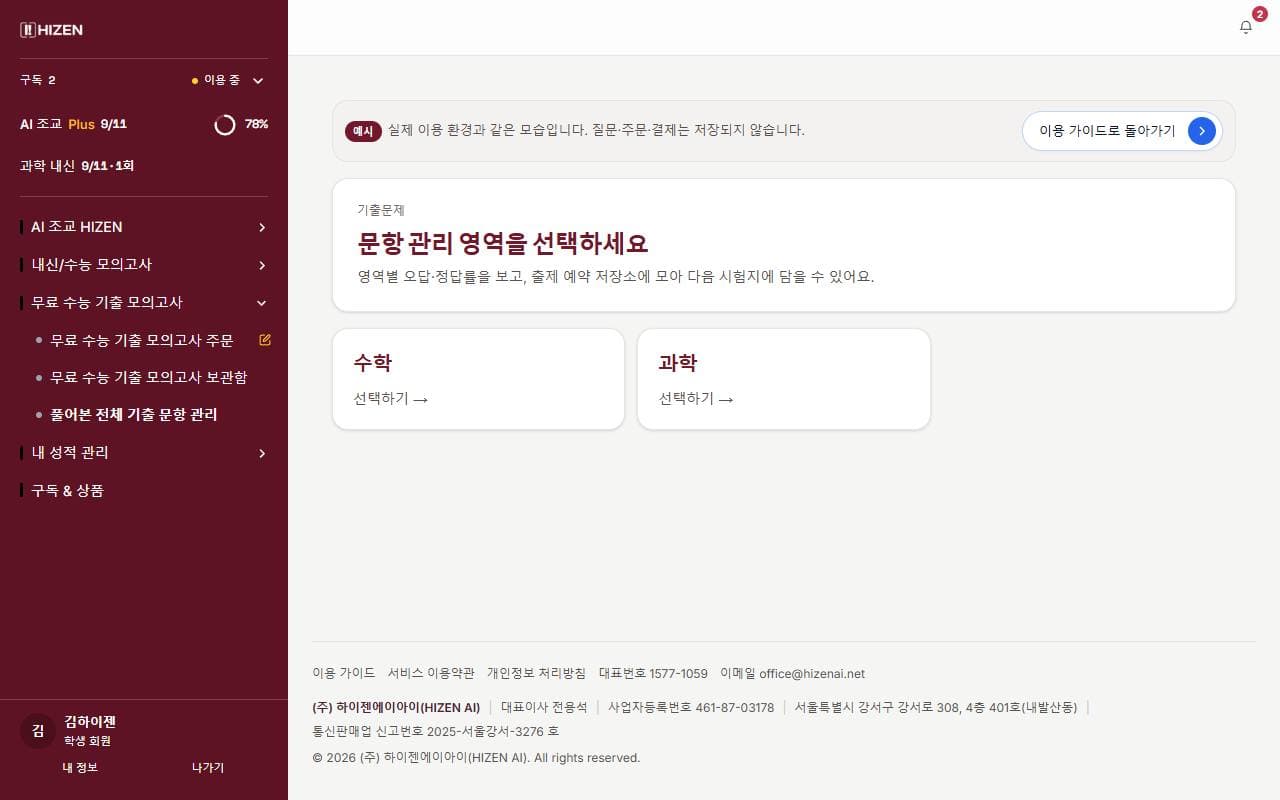The image size is (1280, 800).
Task: Click the edit icon beside 무료 수능 기출 모의고사 주문
Action: [x=265, y=340]
